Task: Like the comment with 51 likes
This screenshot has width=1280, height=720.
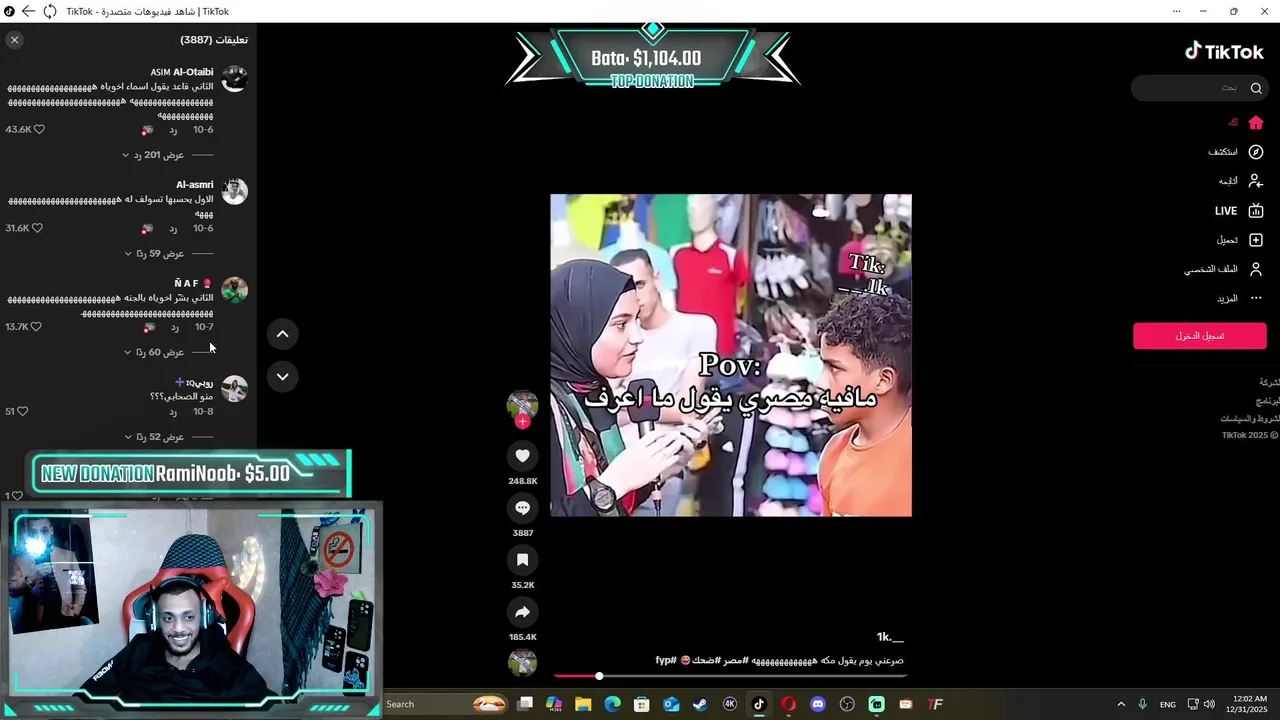Action: click(x=23, y=411)
